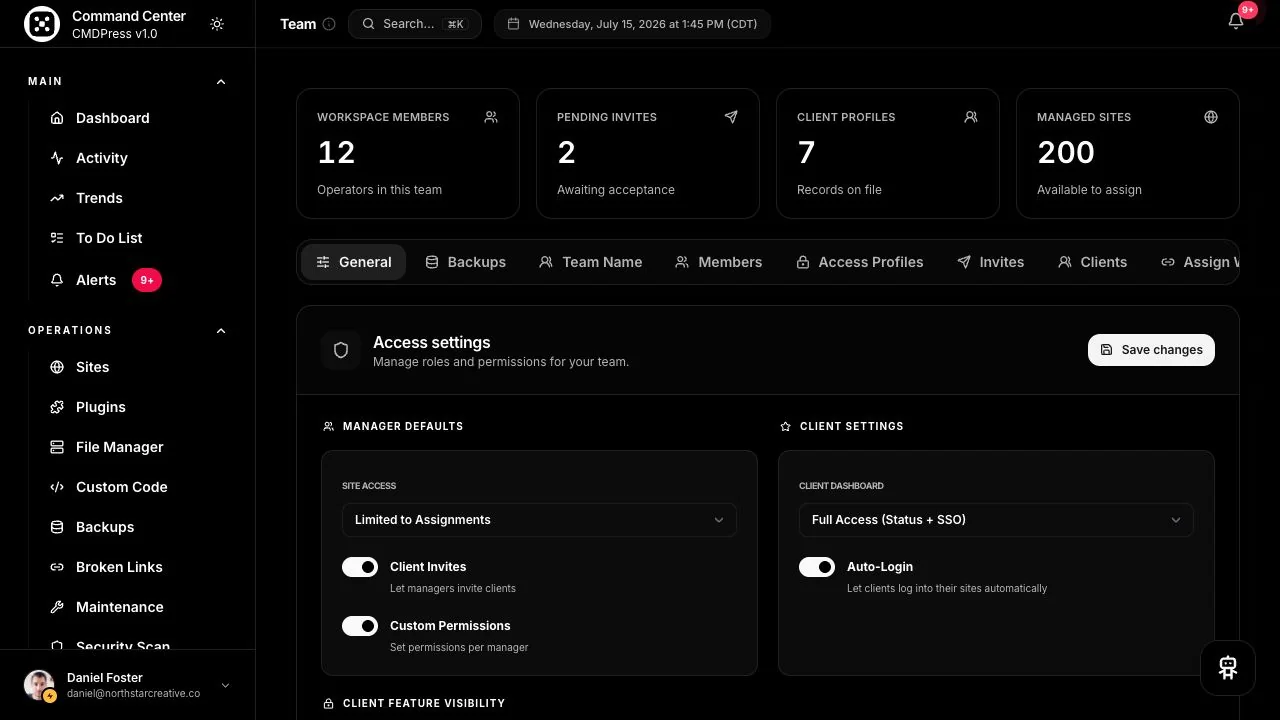
Task: Expand the Daniel Foster account menu chevron
Action: [x=225, y=686]
